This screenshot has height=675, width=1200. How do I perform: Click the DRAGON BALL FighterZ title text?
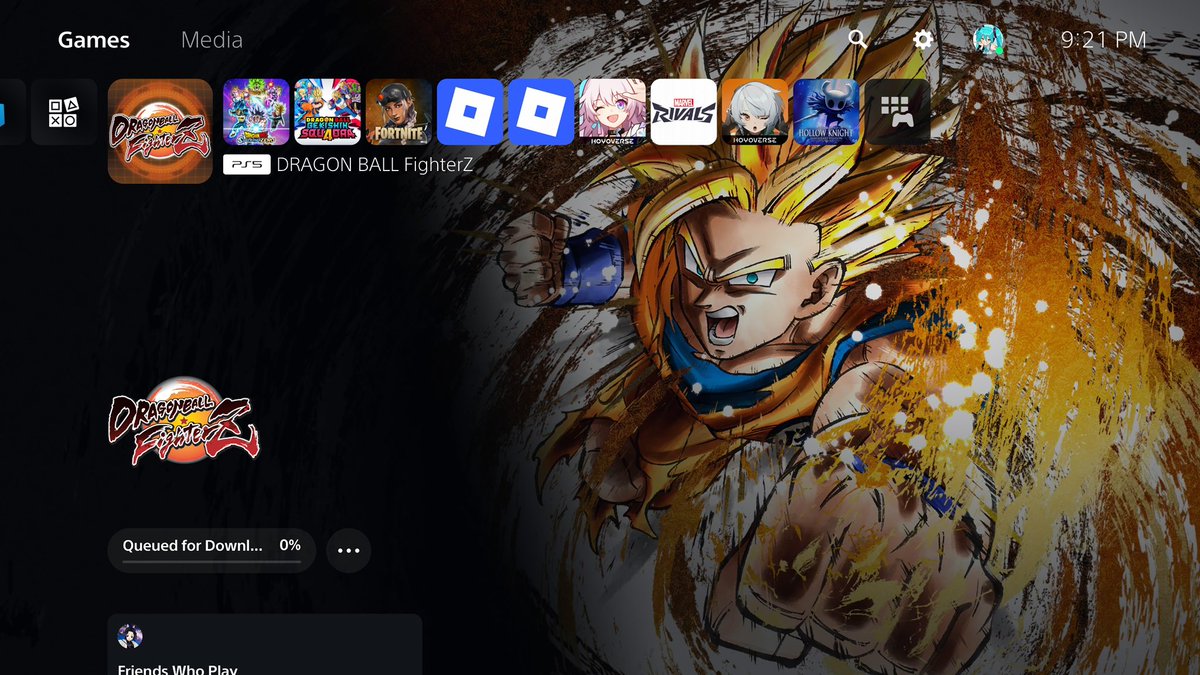click(x=375, y=164)
